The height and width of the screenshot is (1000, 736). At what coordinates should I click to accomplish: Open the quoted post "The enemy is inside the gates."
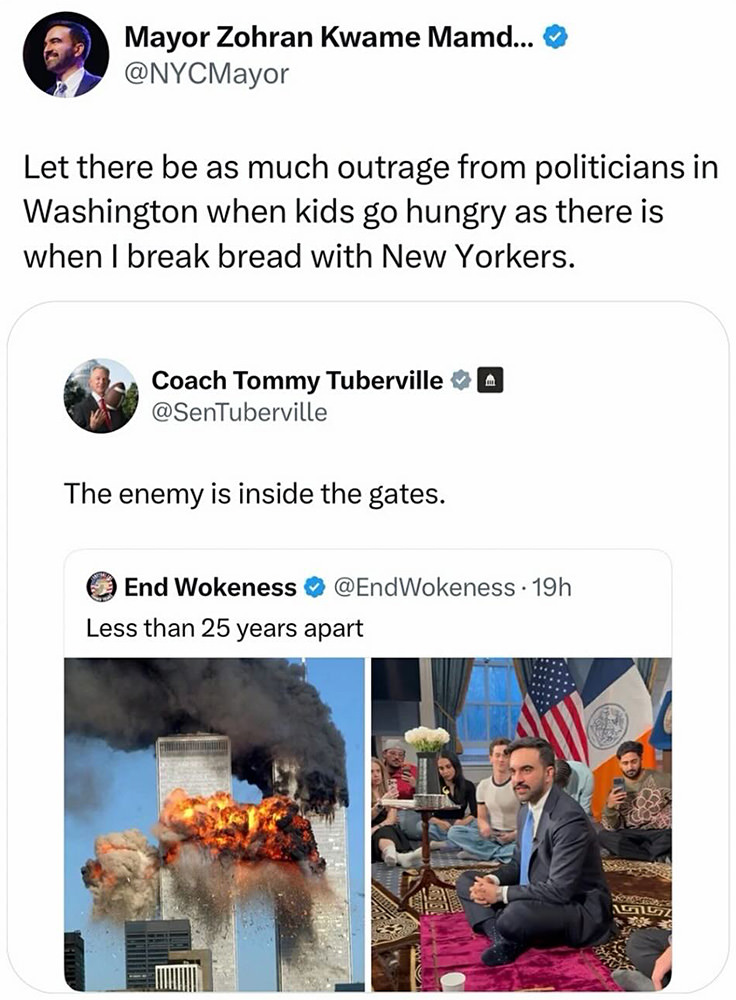click(x=254, y=493)
